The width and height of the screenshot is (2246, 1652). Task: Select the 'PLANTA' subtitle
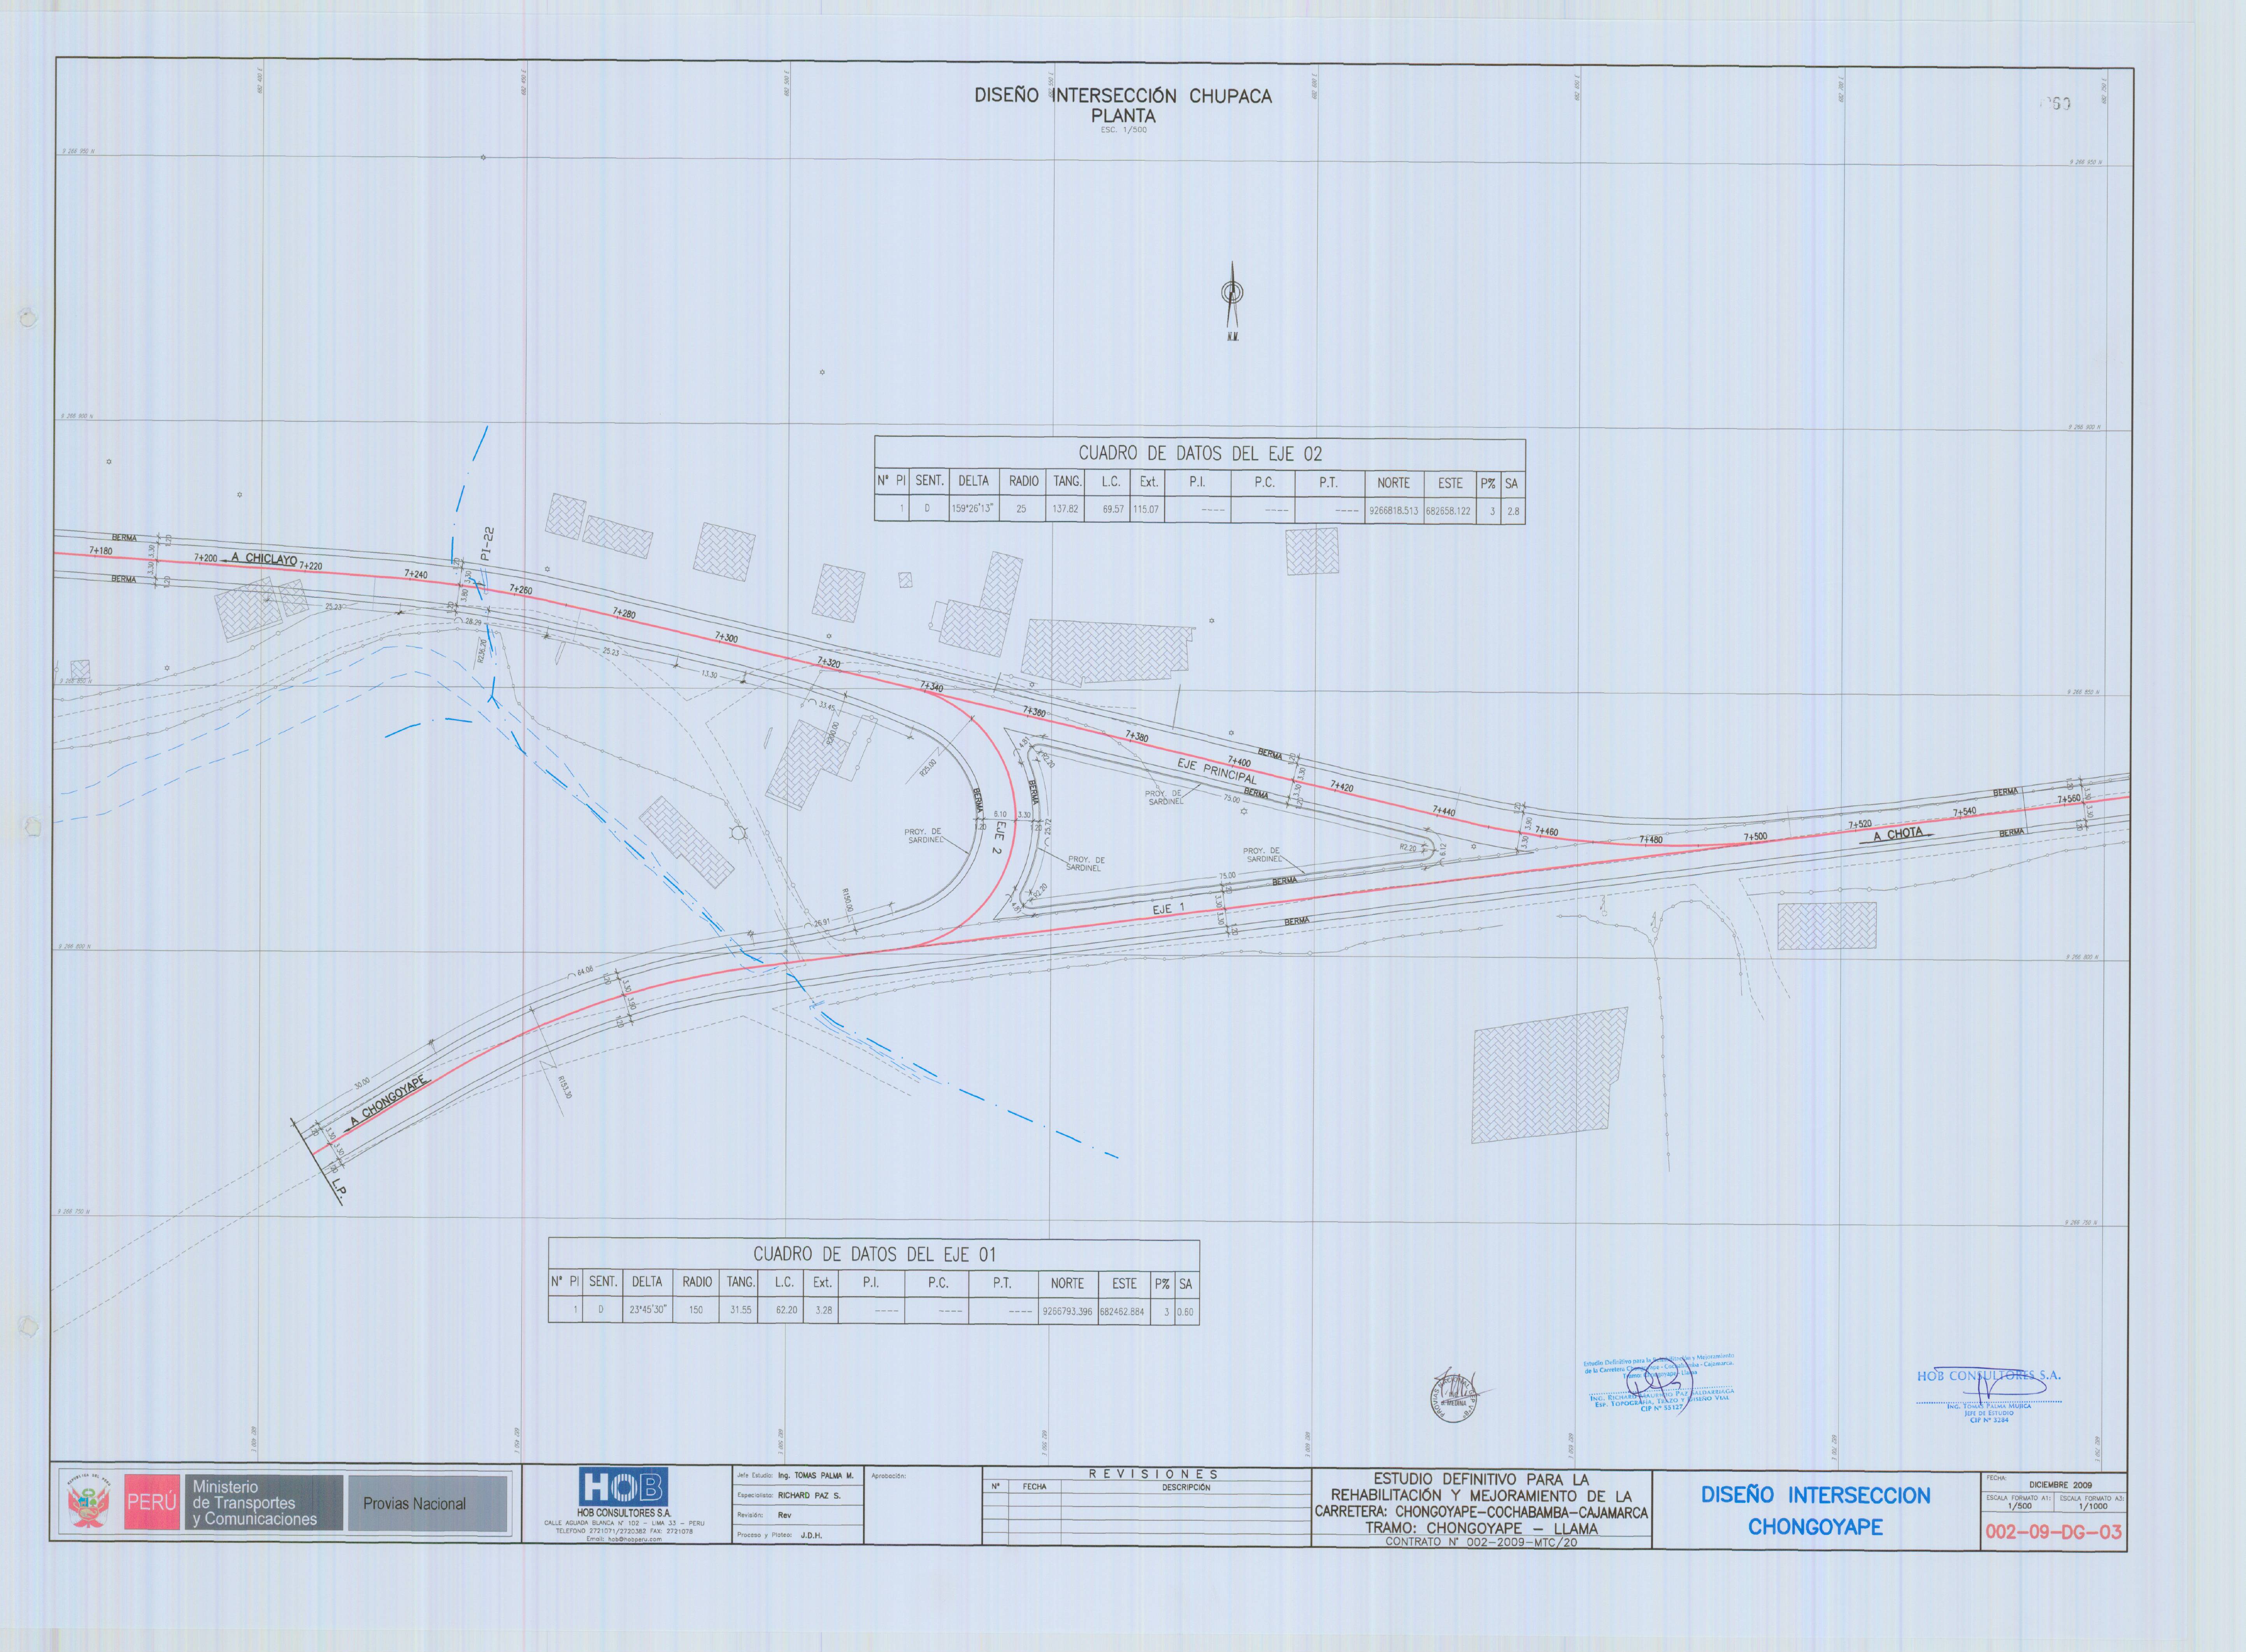coord(1123,116)
